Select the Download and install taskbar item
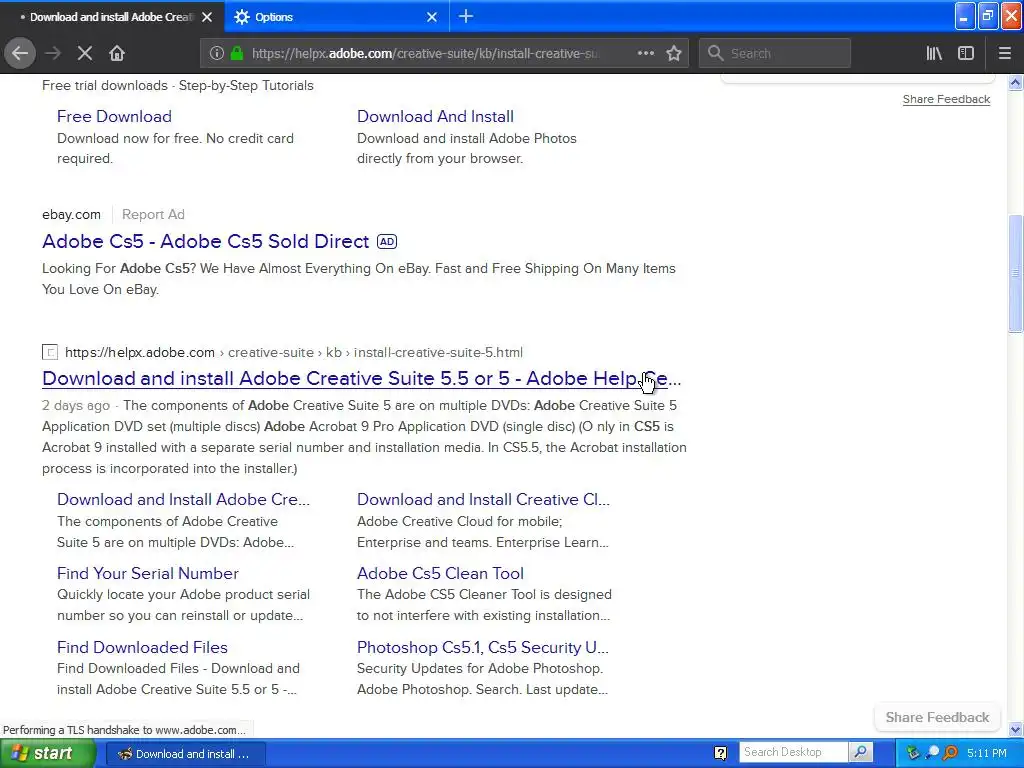 coord(185,754)
